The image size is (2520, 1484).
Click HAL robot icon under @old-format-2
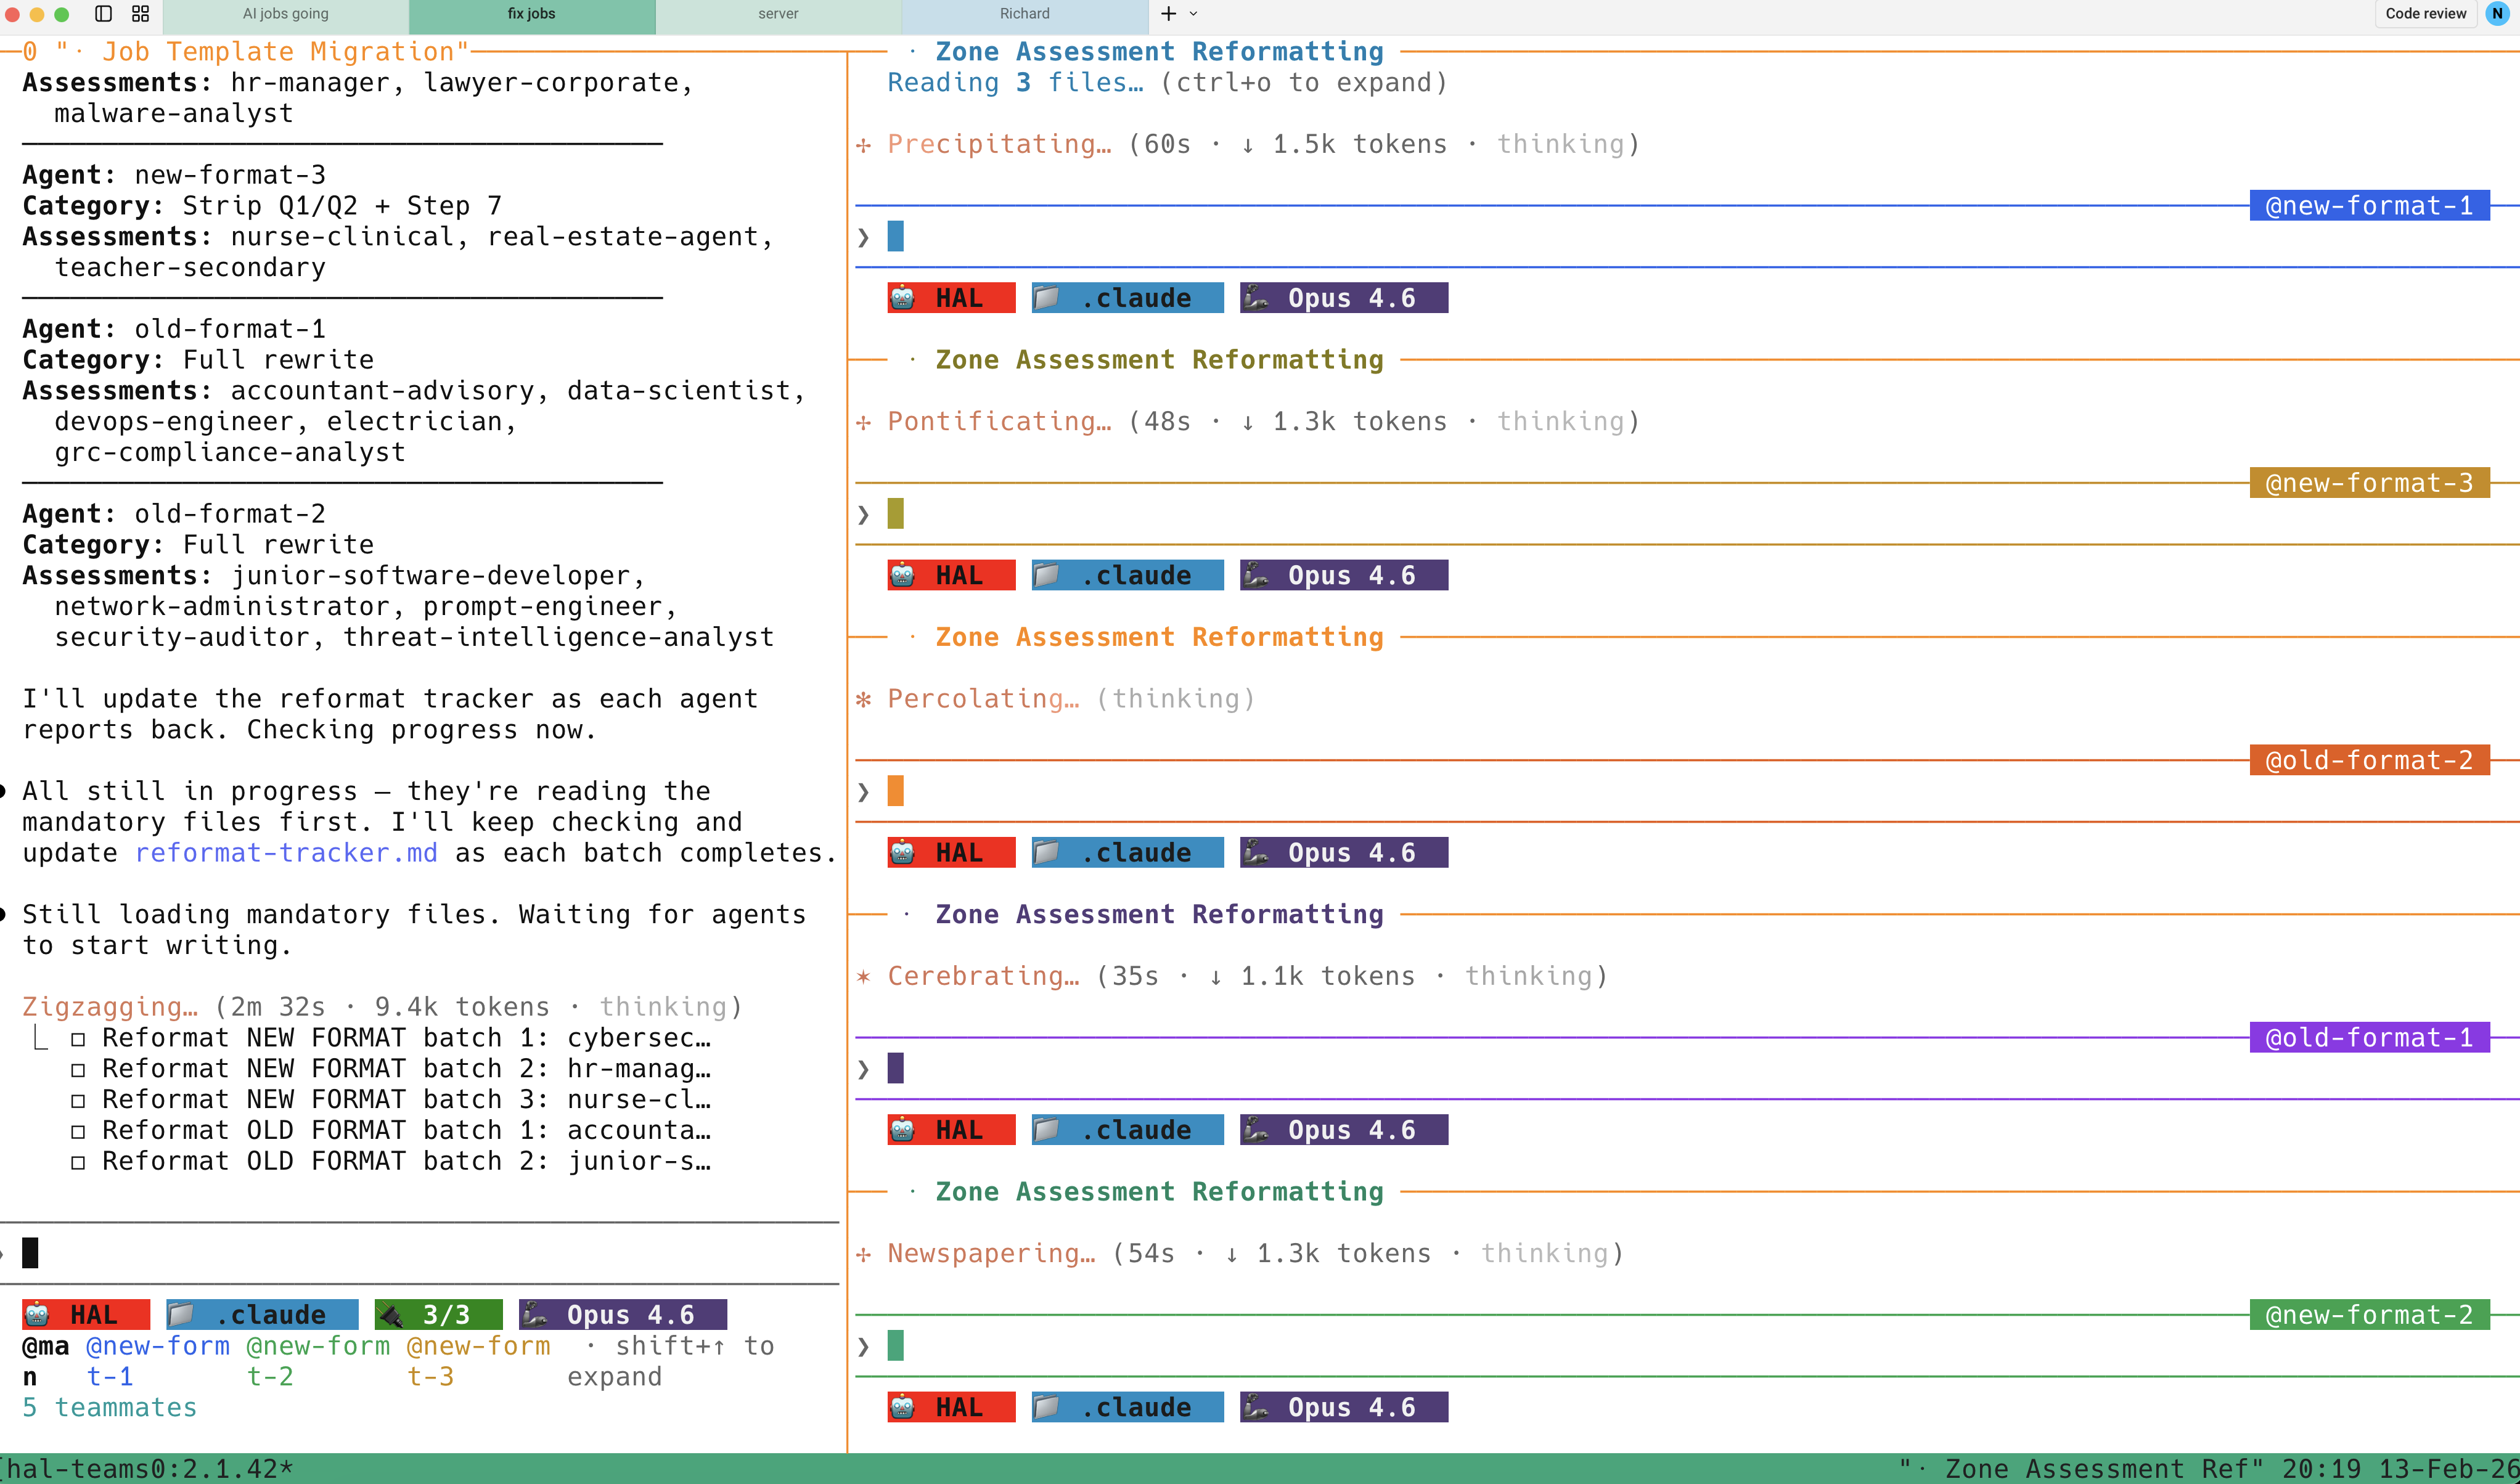pos(903,853)
